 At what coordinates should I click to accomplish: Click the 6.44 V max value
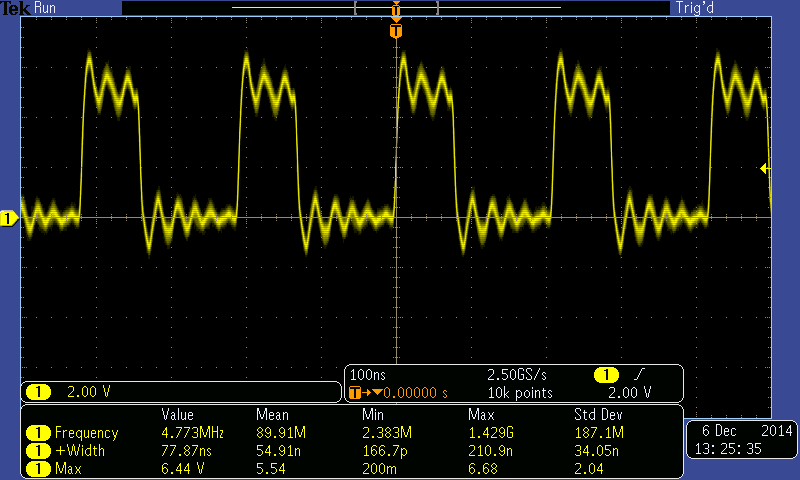pyautogui.click(x=182, y=469)
